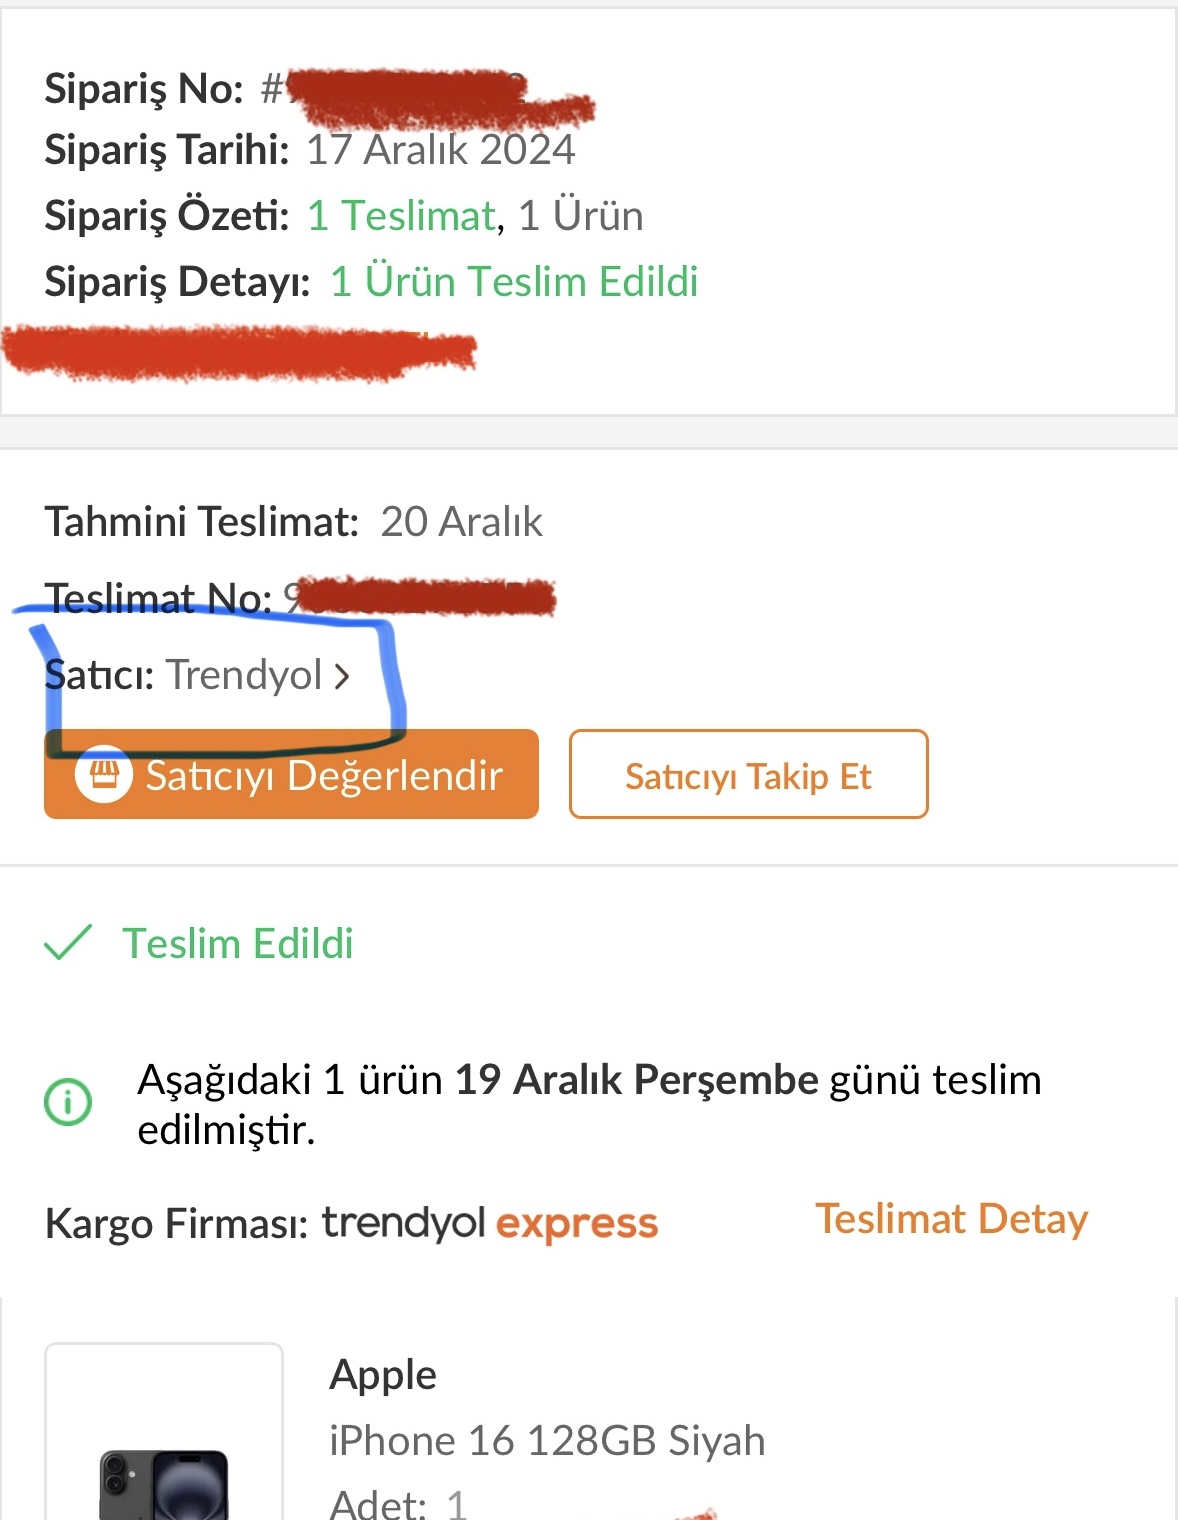Open the iPhone 16 128GB Siyah title
This screenshot has height=1520, width=1178.
coord(547,1441)
